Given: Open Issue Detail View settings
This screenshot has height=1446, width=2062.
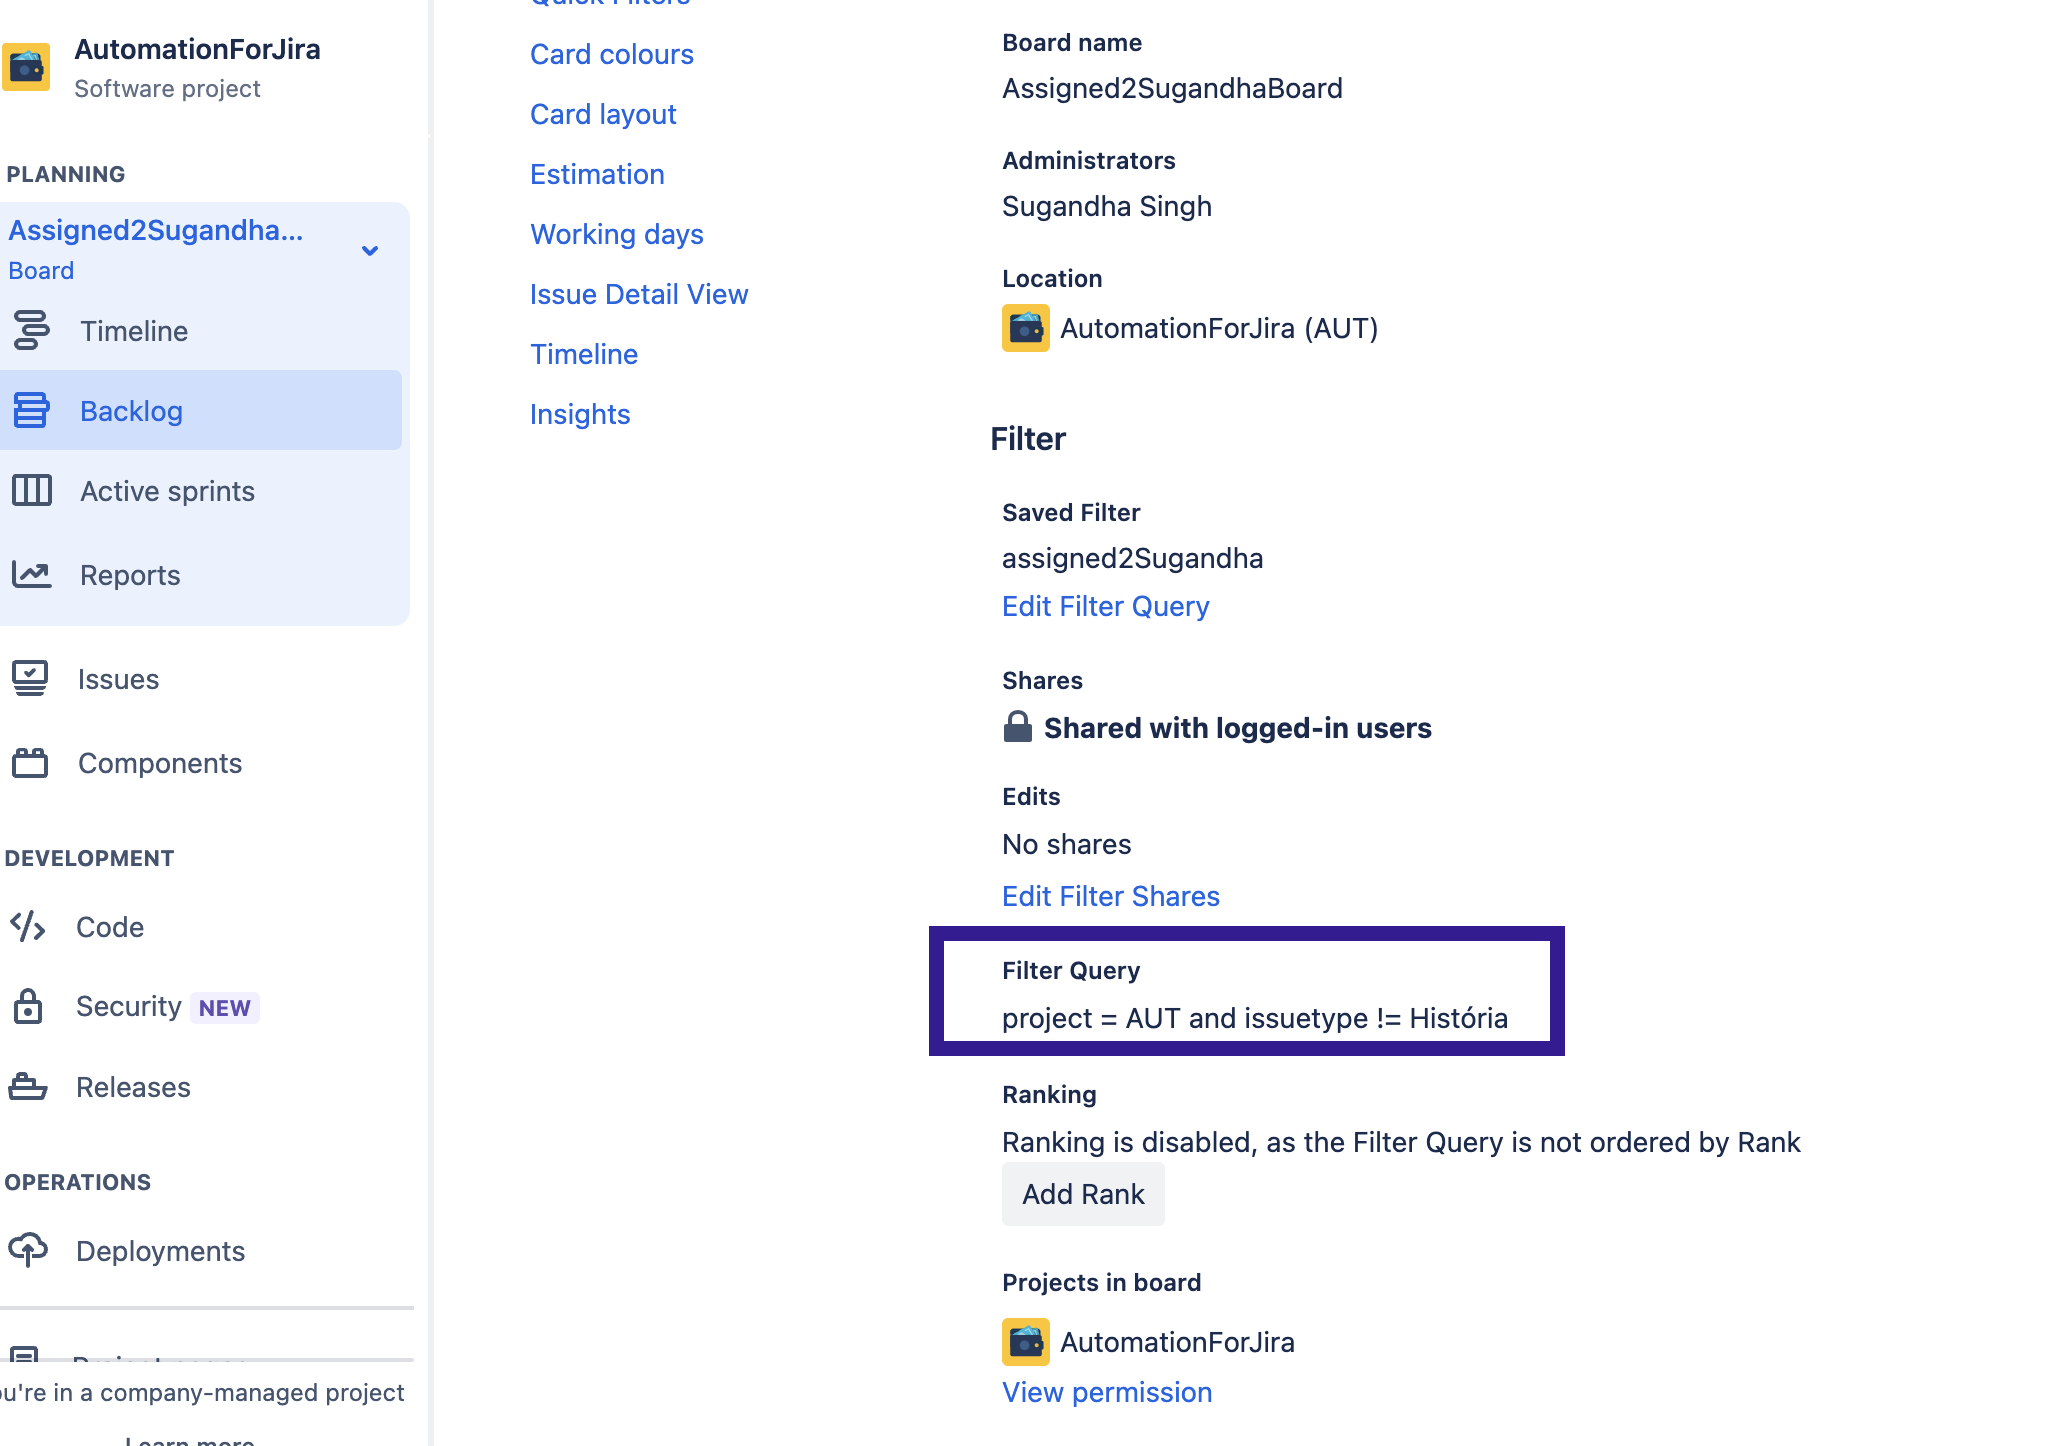Looking at the screenshot, I should 638,294.
